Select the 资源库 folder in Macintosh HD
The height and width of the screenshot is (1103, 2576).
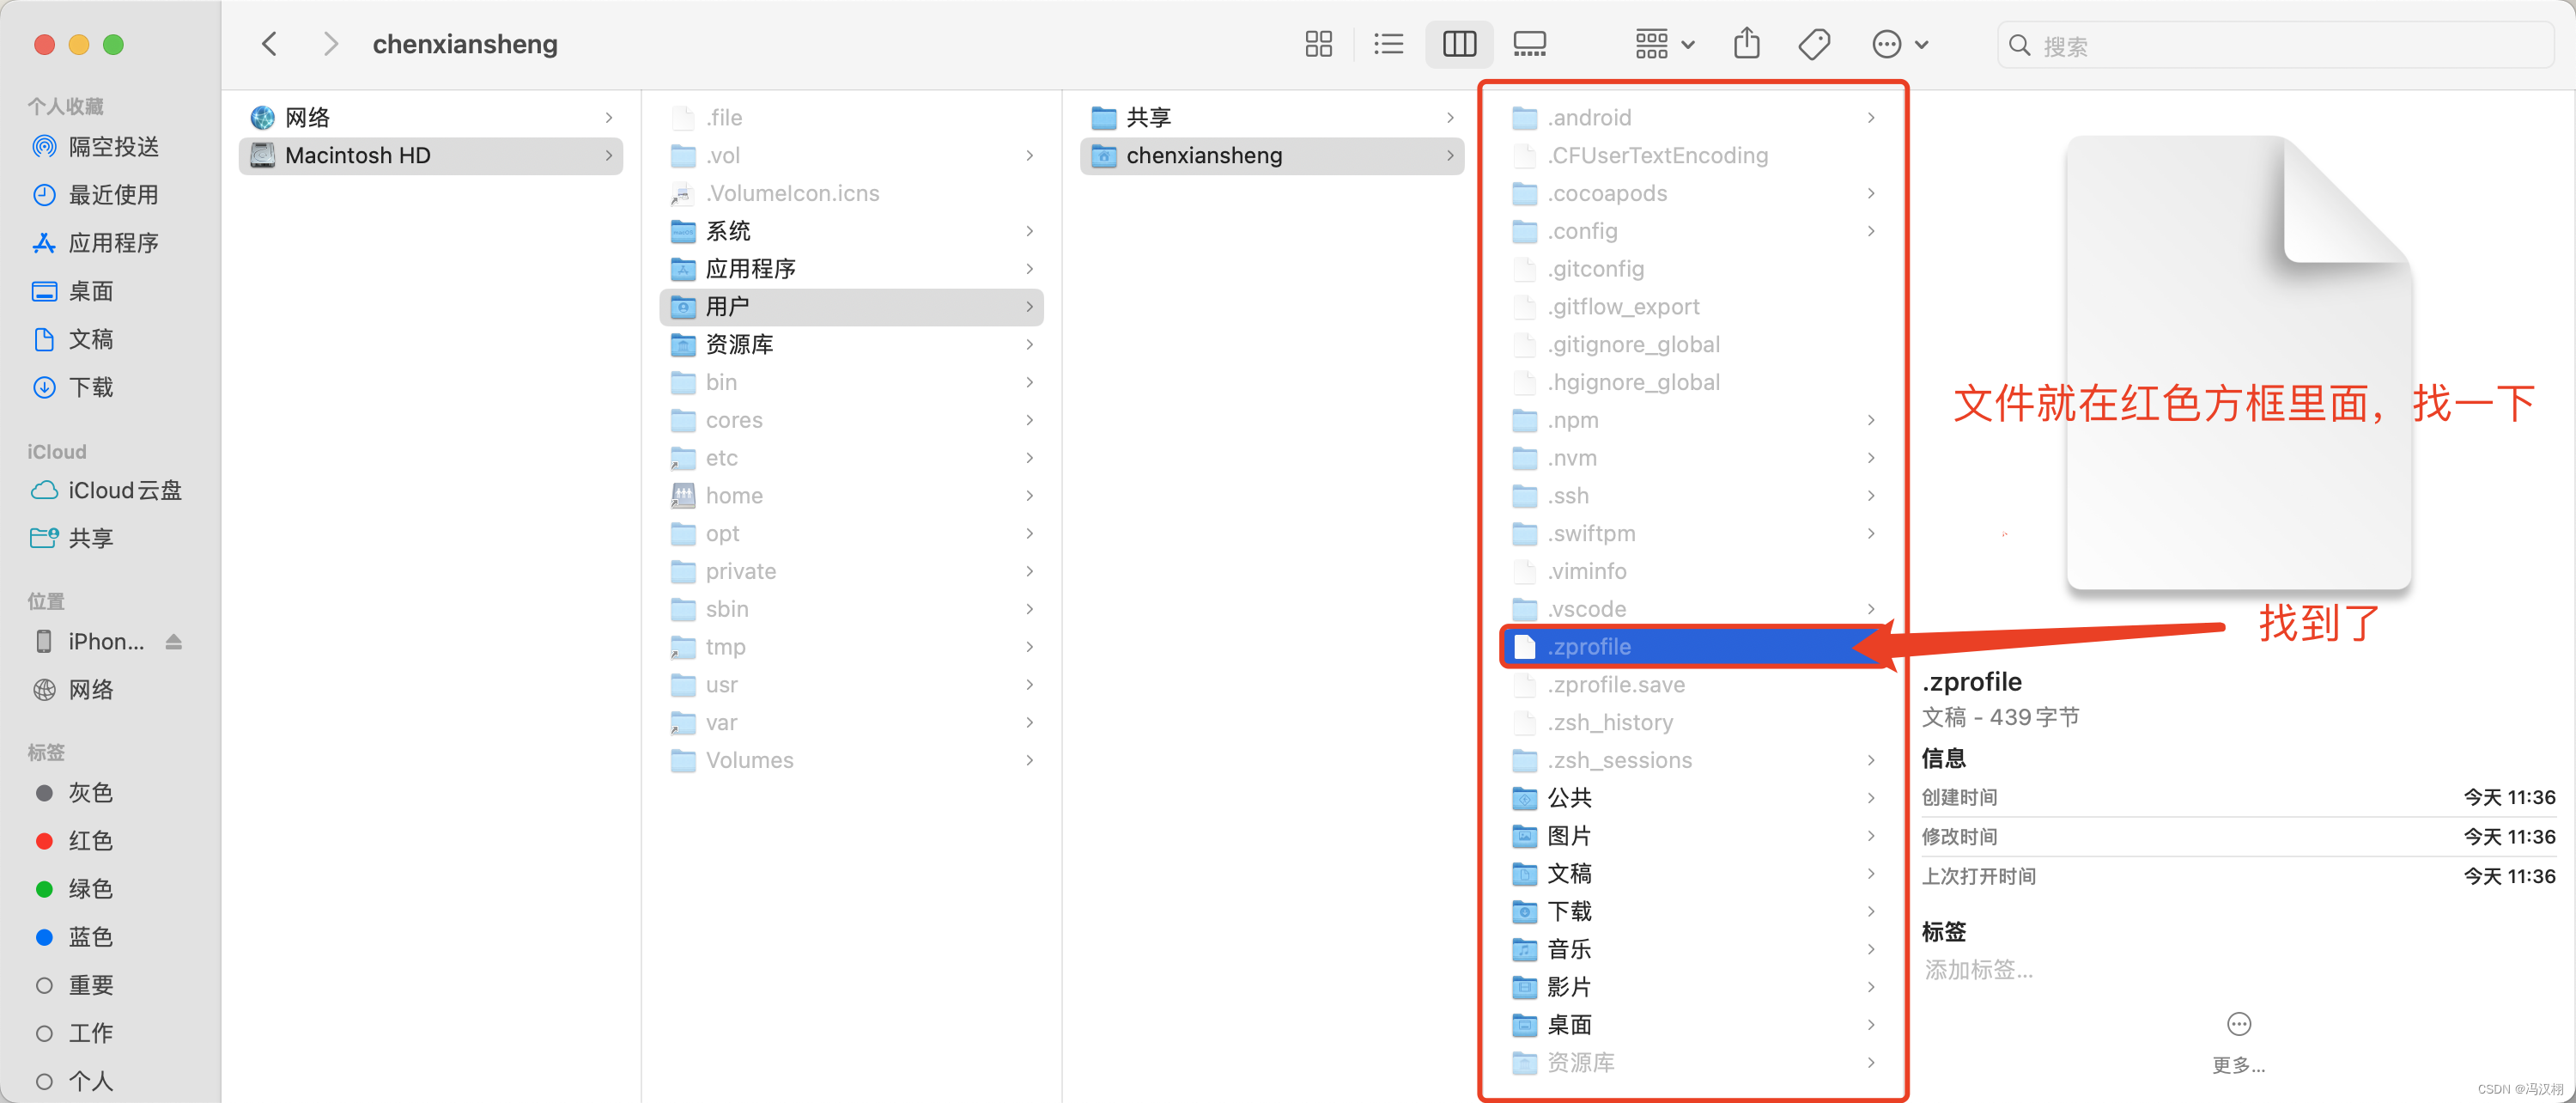point(852,344)
